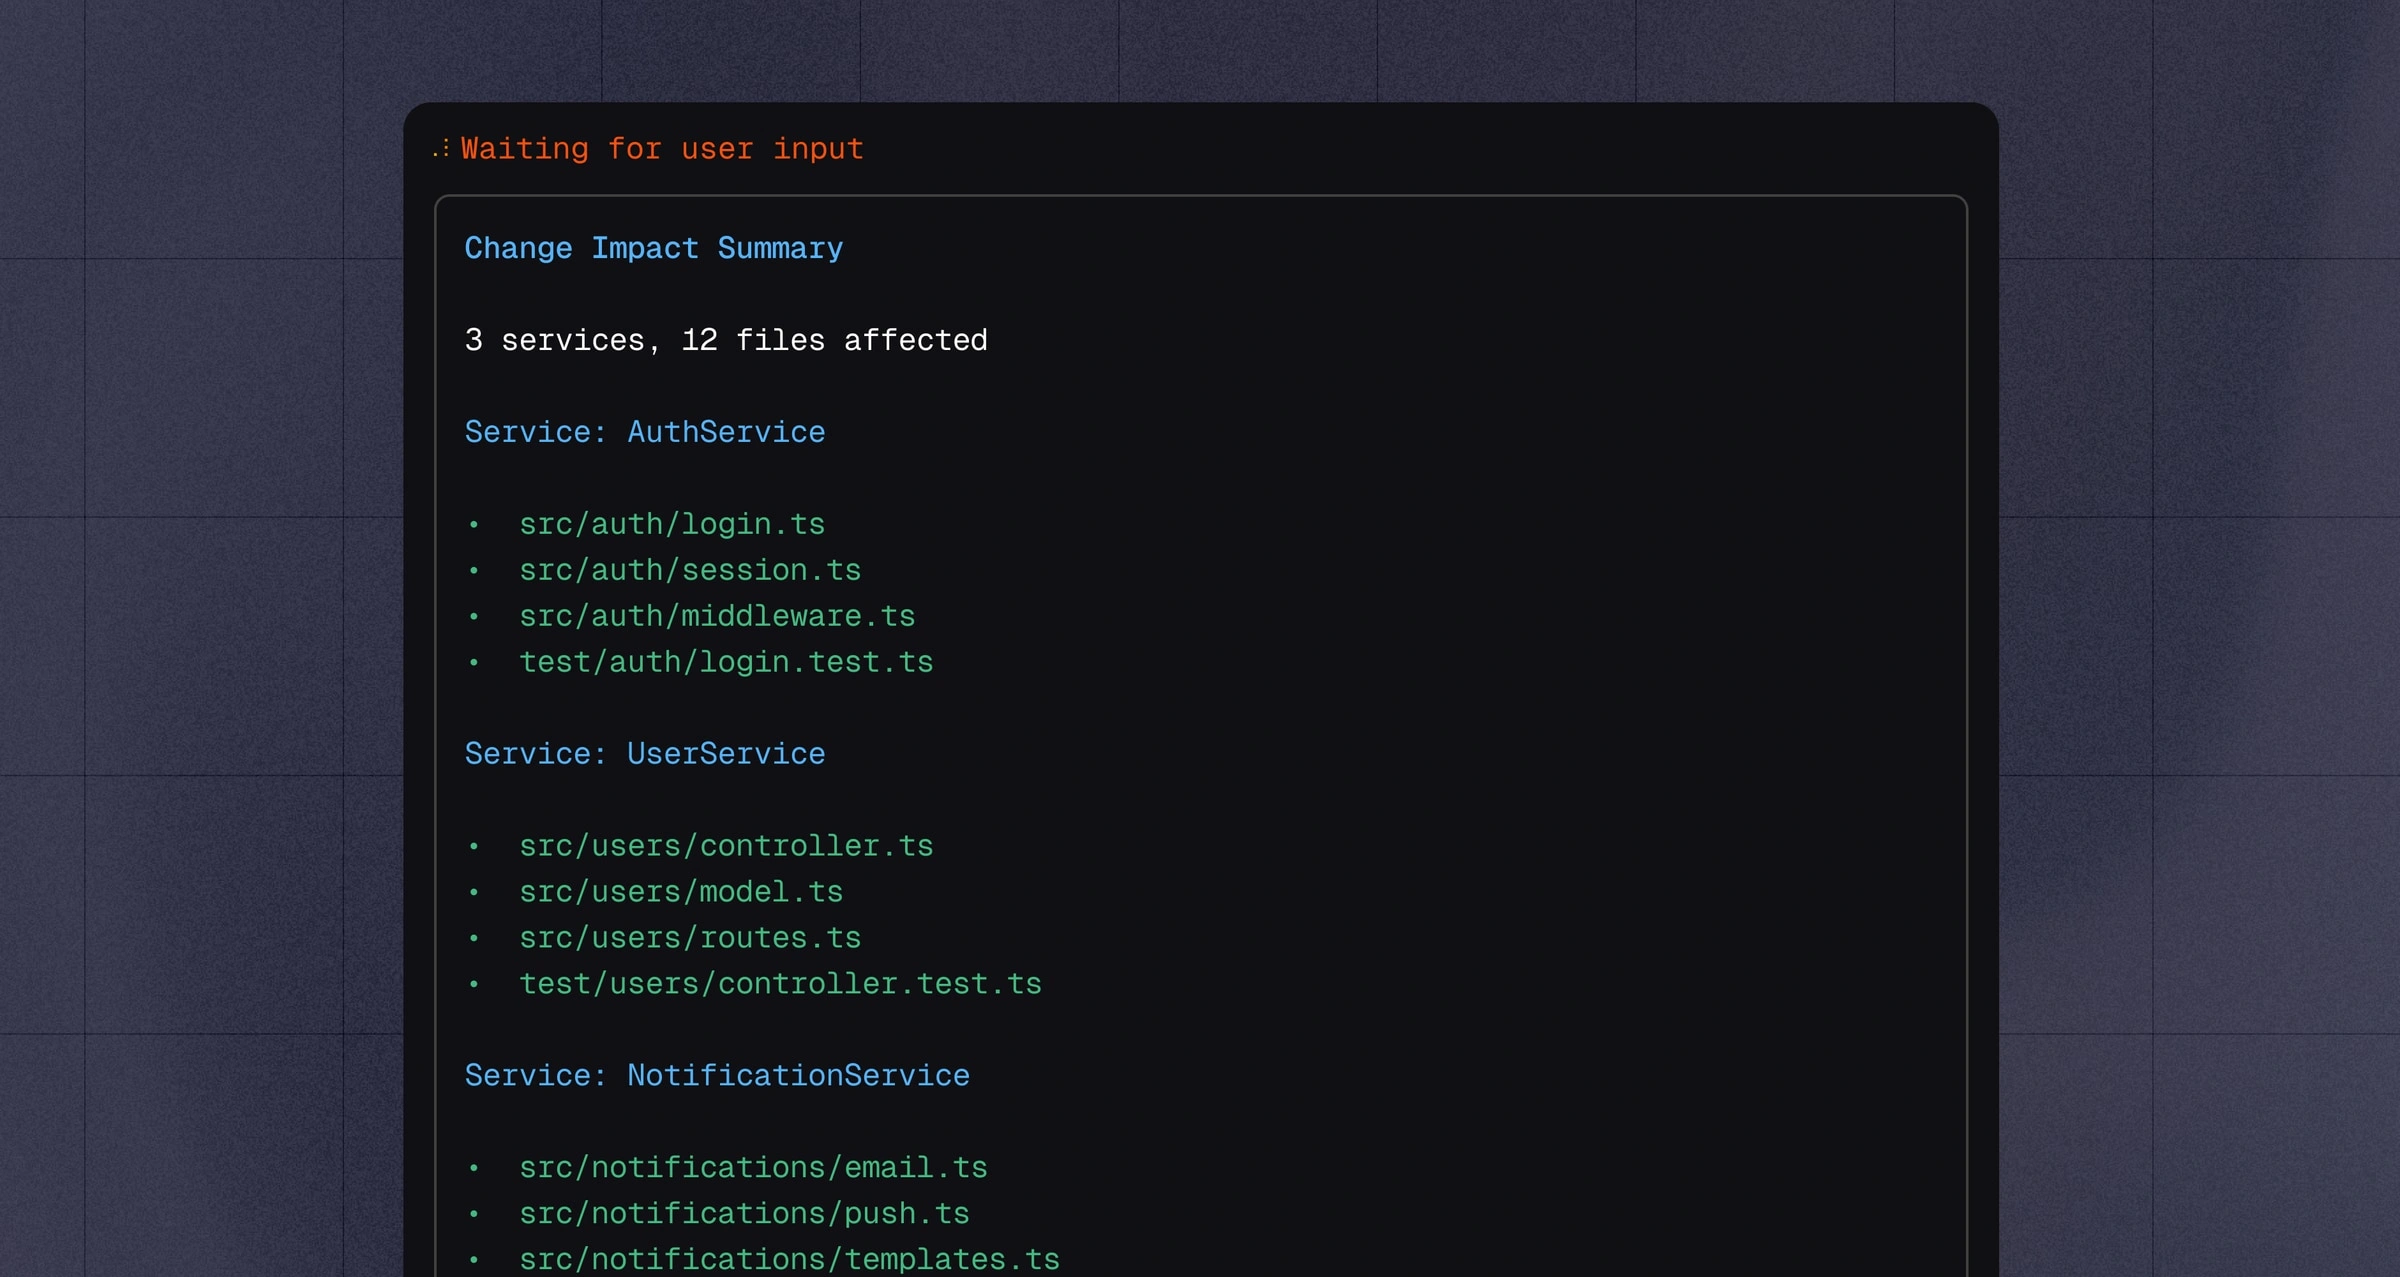Click the "Service: UserService" heading
2400x1277 pixels.
tap(645, 754)
